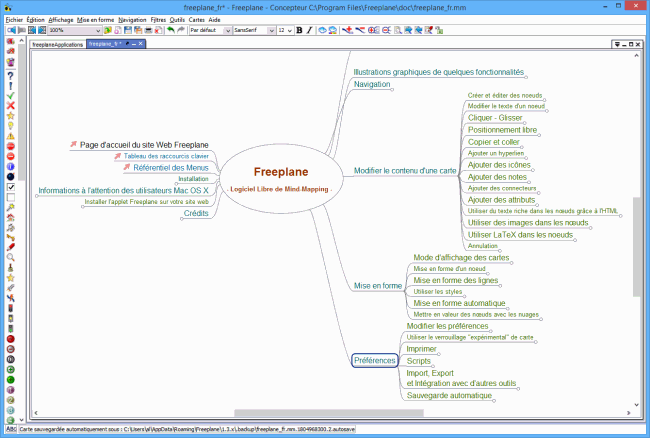
Task: Click the vertical scrollbar thumb of the map
Action: coord(637,247)
